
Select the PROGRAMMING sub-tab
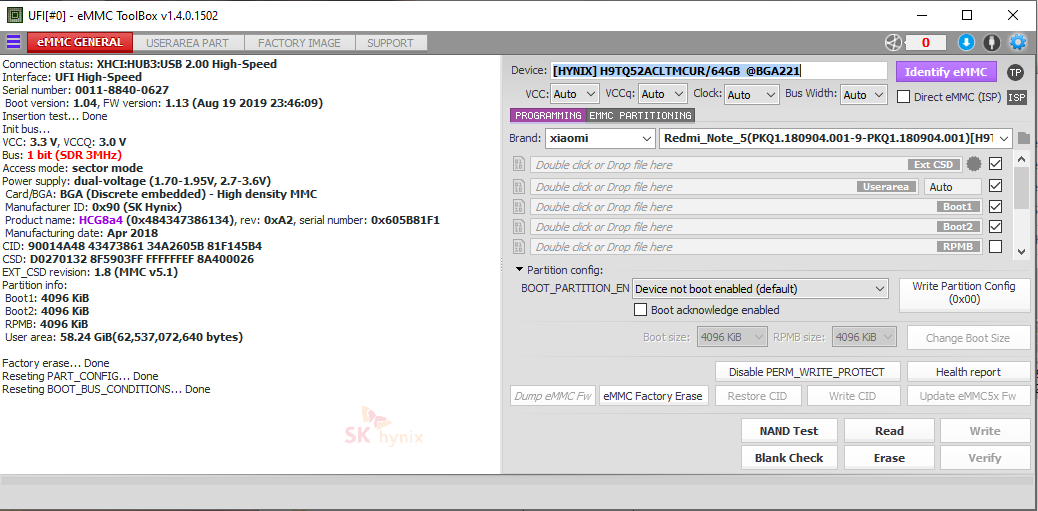(548, 116)
